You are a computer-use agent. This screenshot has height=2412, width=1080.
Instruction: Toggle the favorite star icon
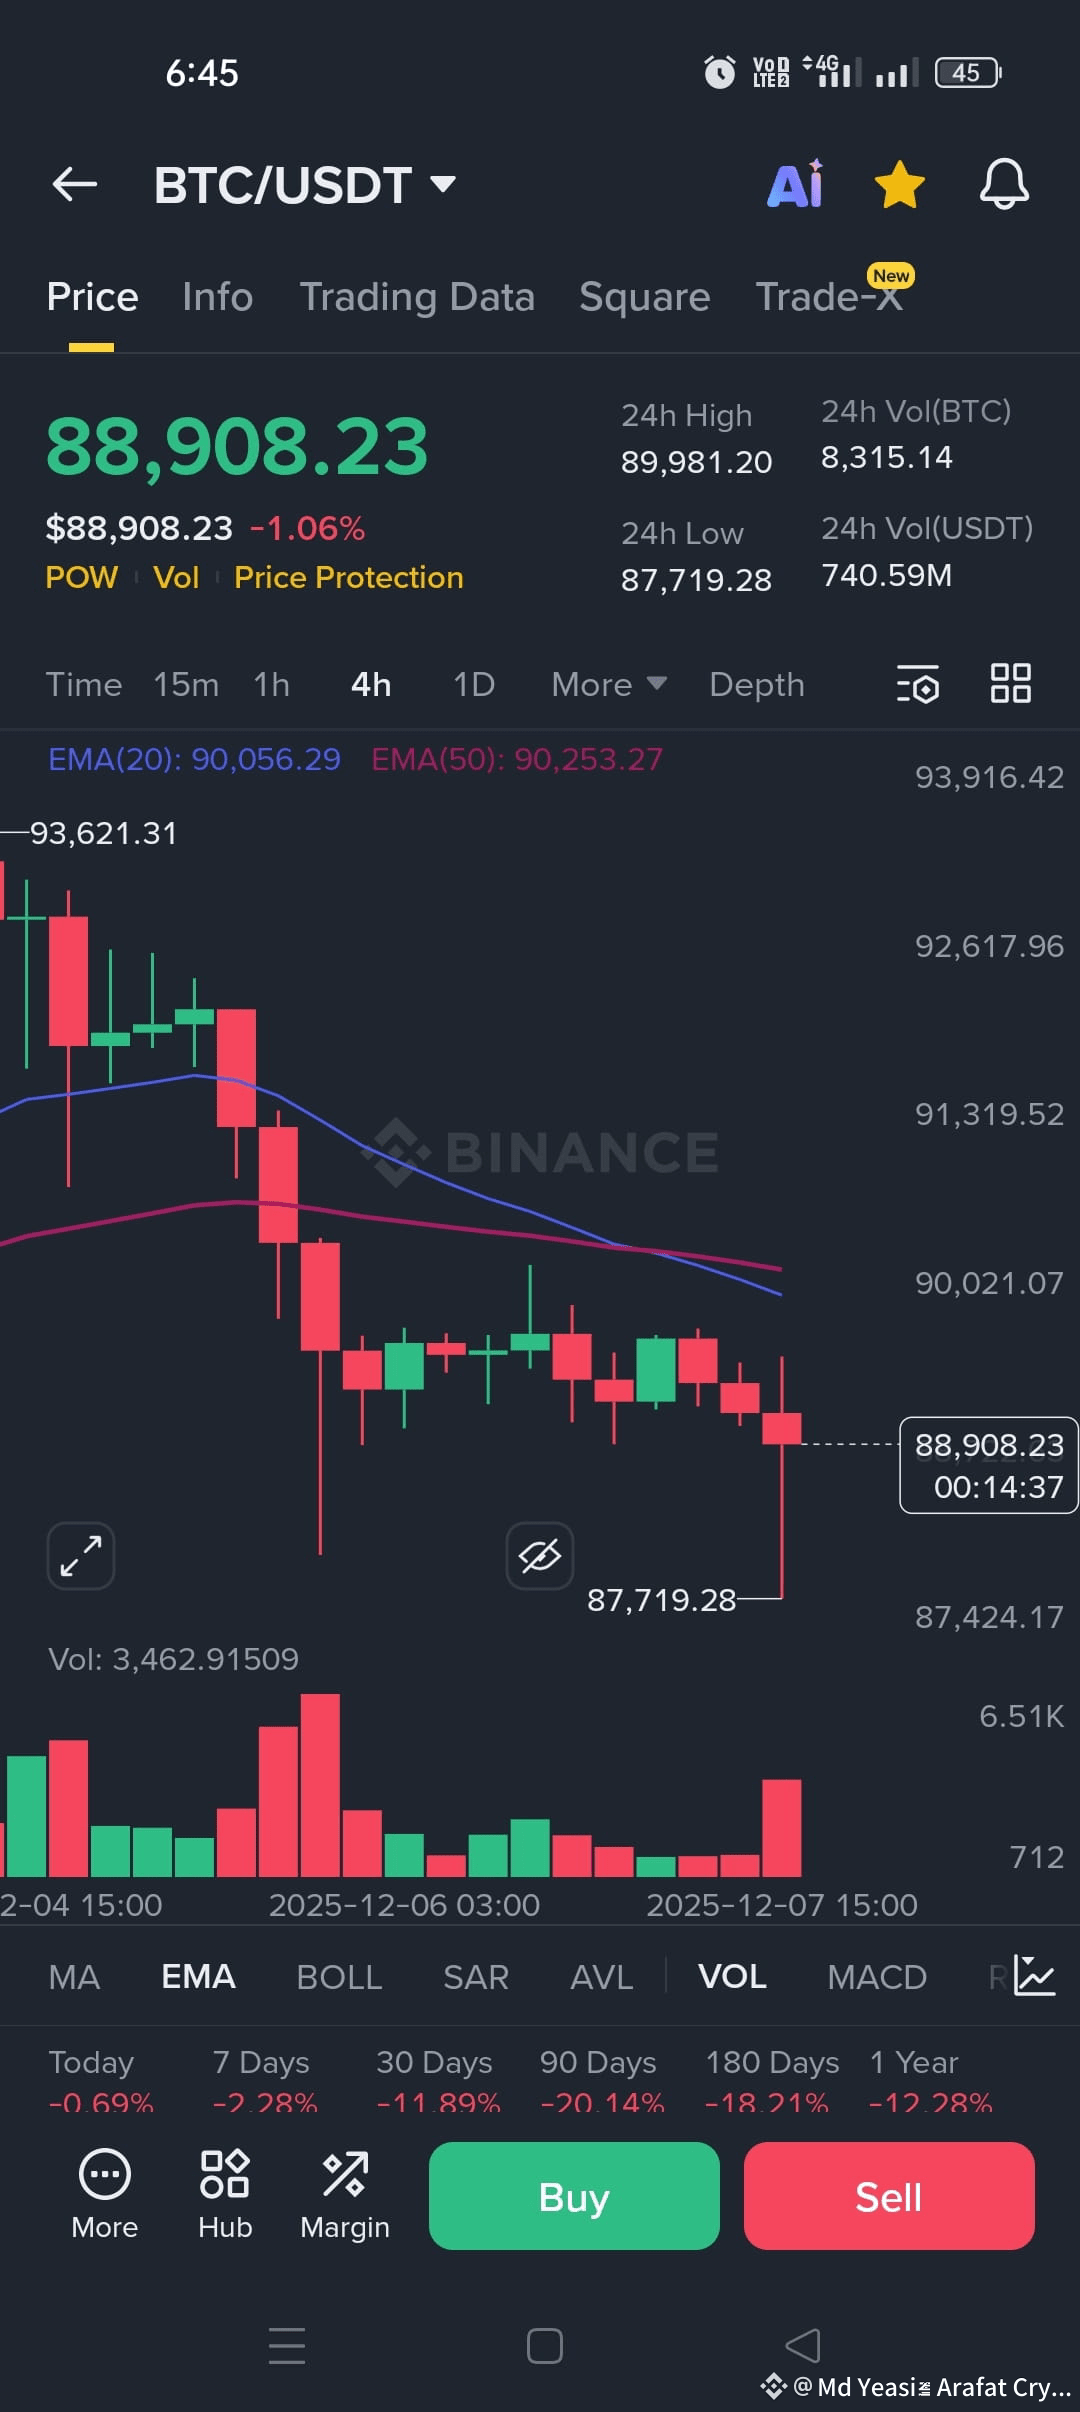point(899,184)
